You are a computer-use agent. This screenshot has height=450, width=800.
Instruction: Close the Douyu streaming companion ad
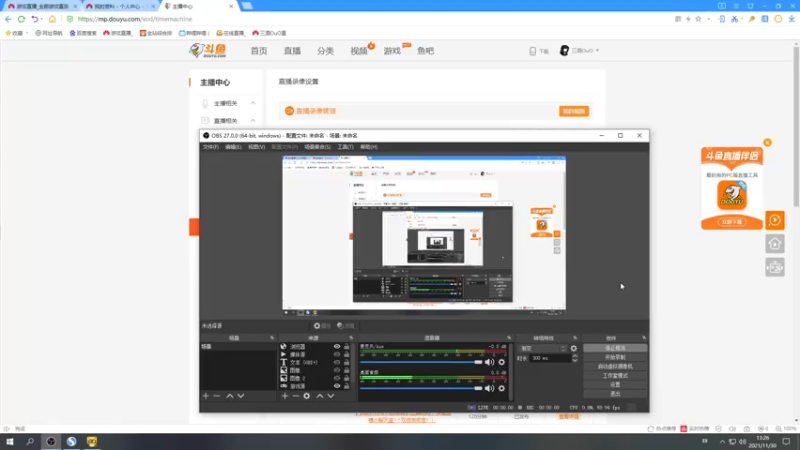(x=767, y=142)
